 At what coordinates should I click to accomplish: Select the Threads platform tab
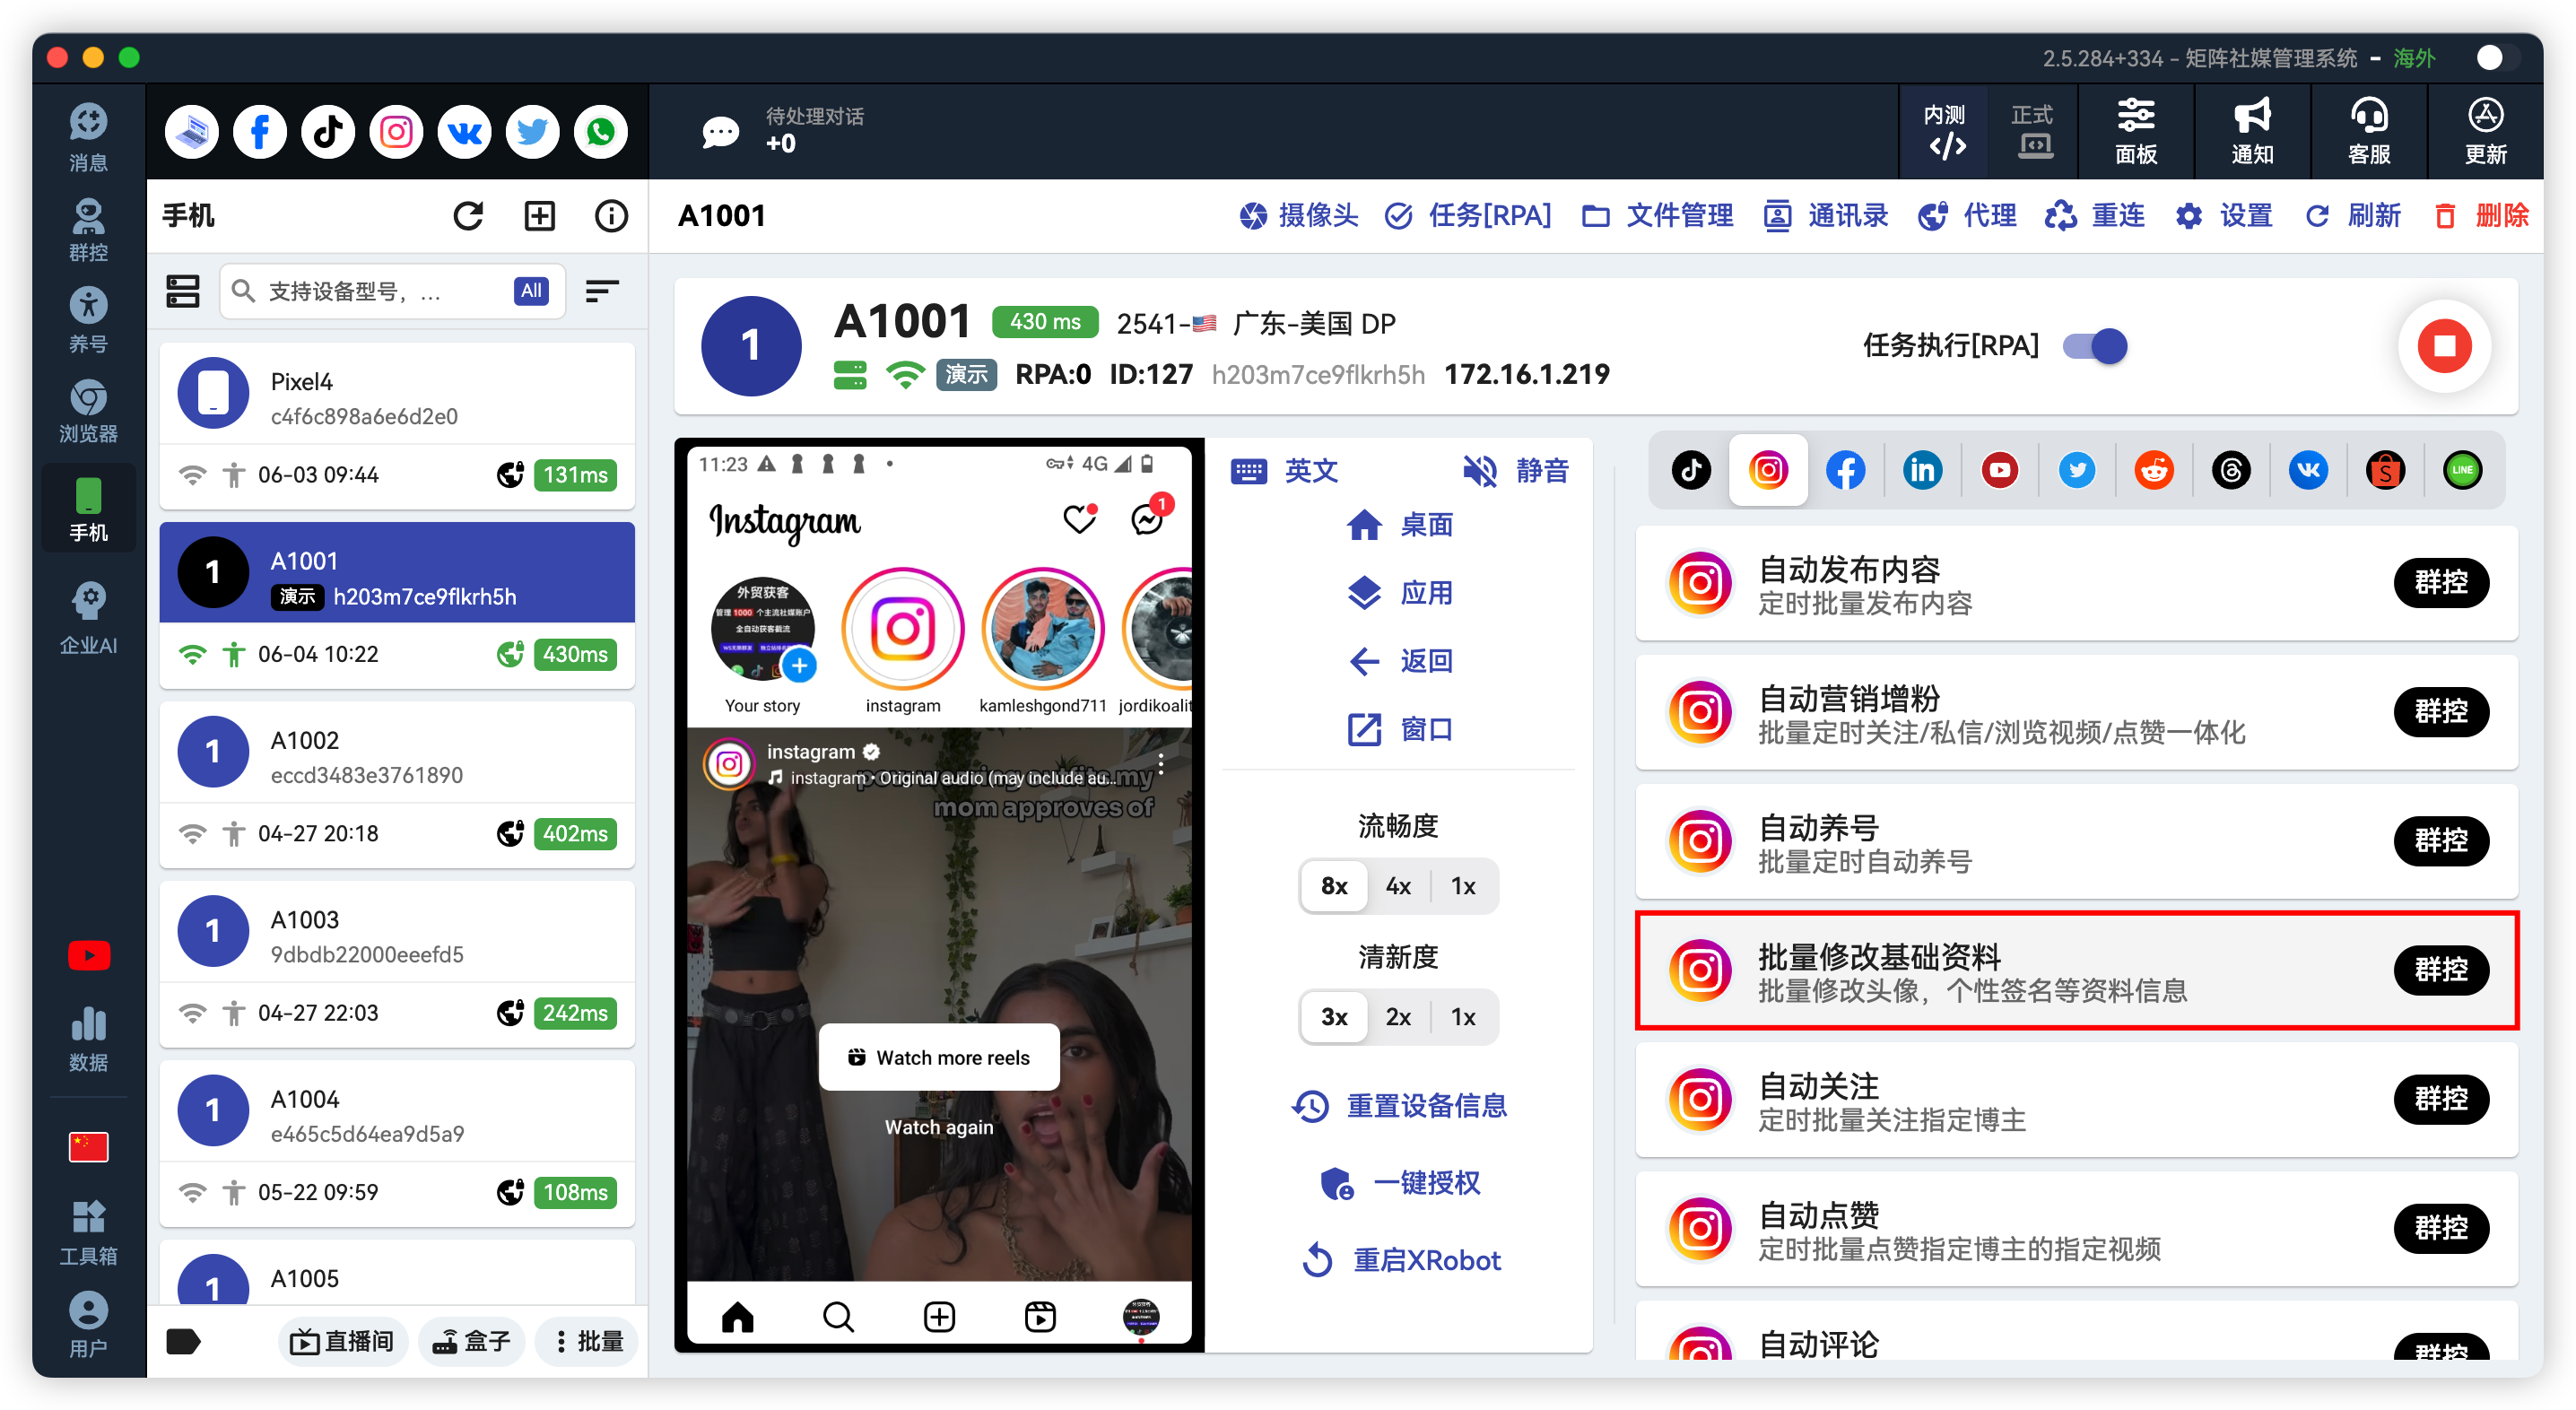(2231, 470)
